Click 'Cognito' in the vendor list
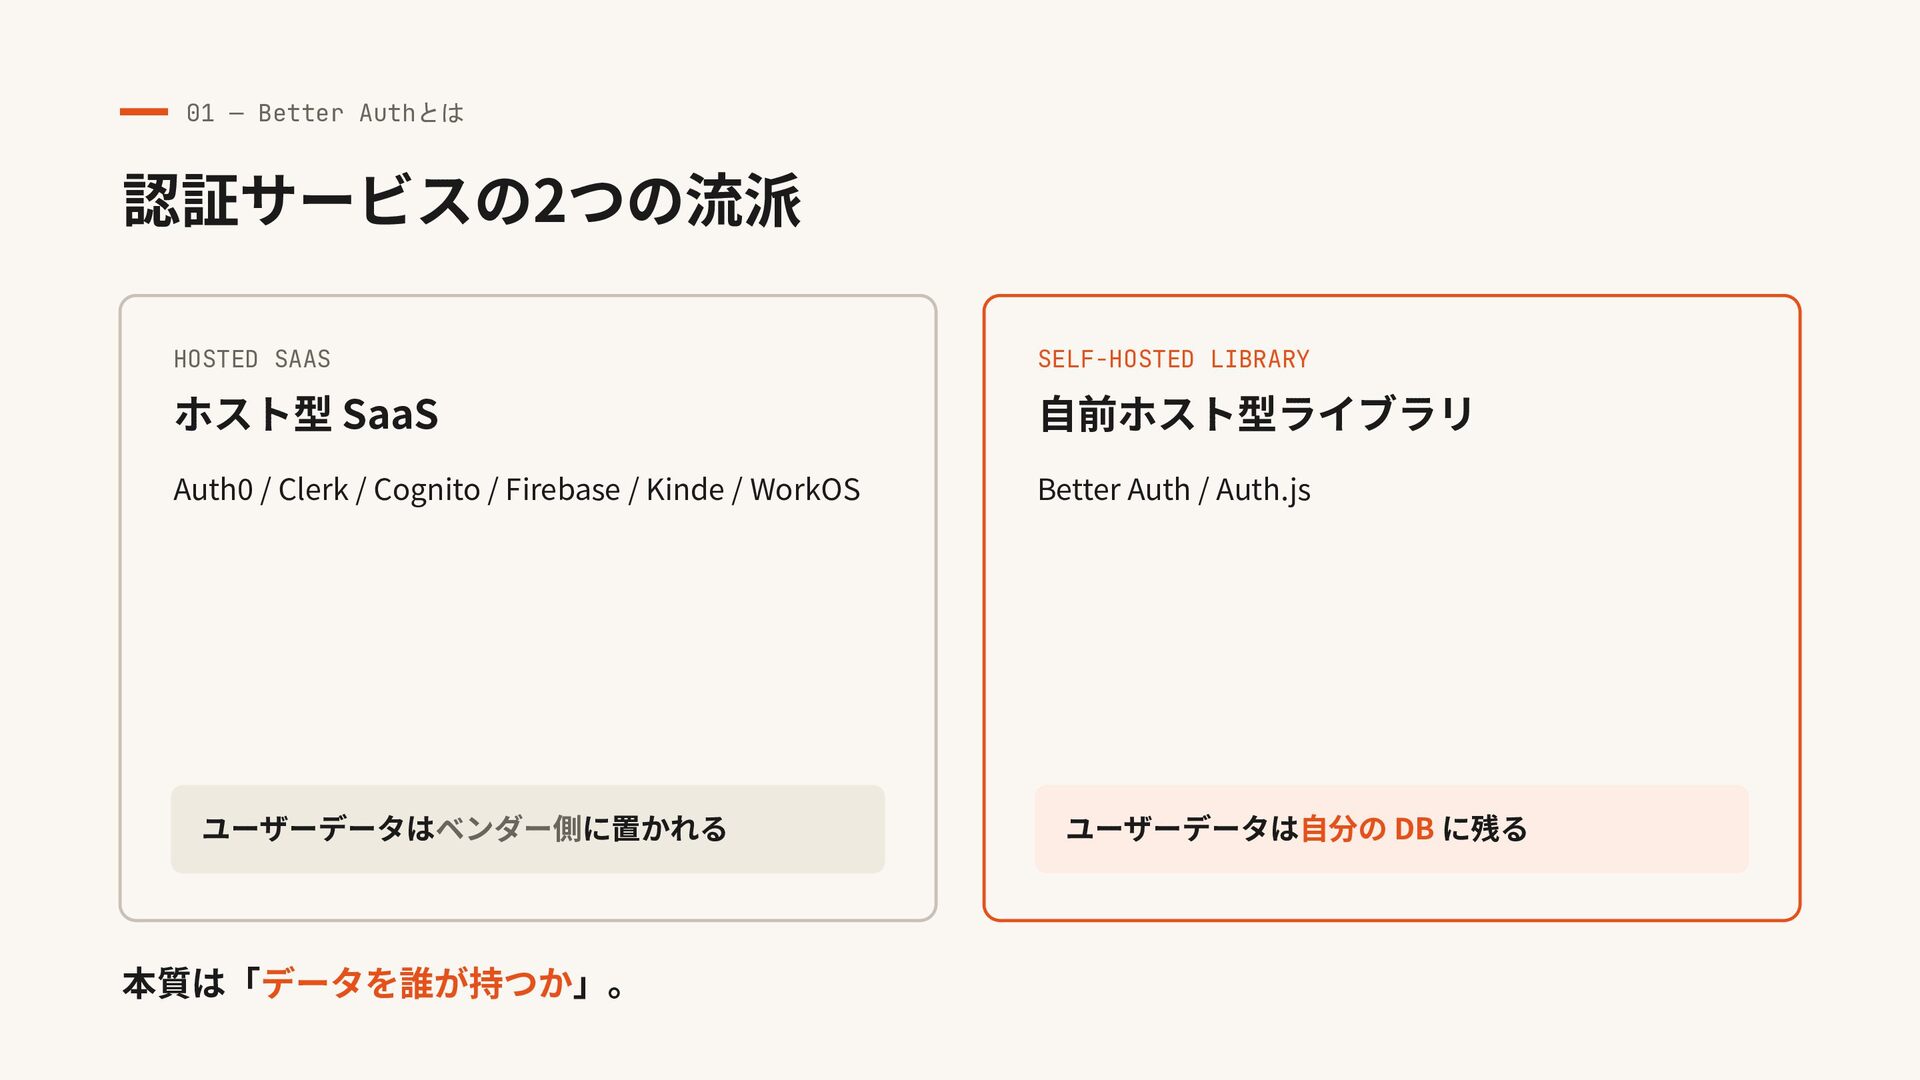 427,490
